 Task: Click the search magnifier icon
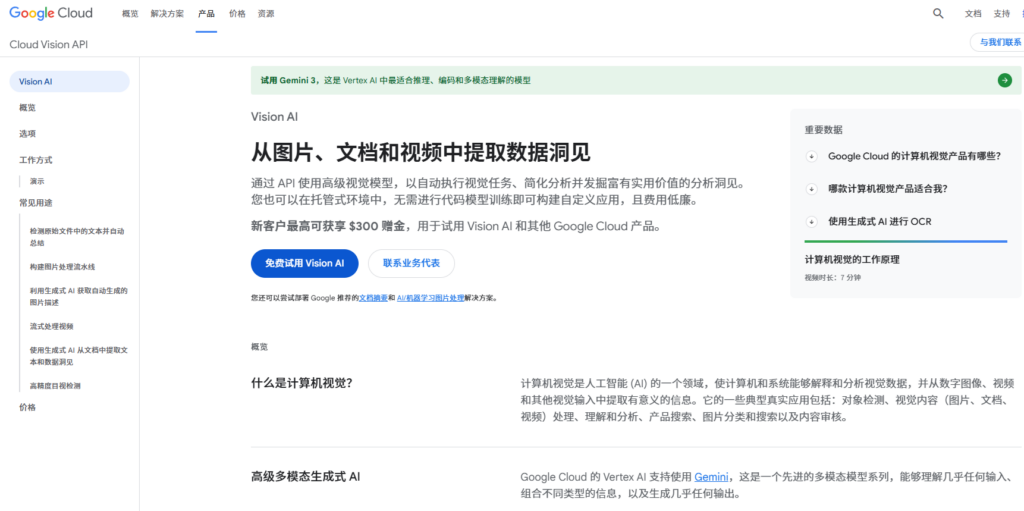[938, 14]
